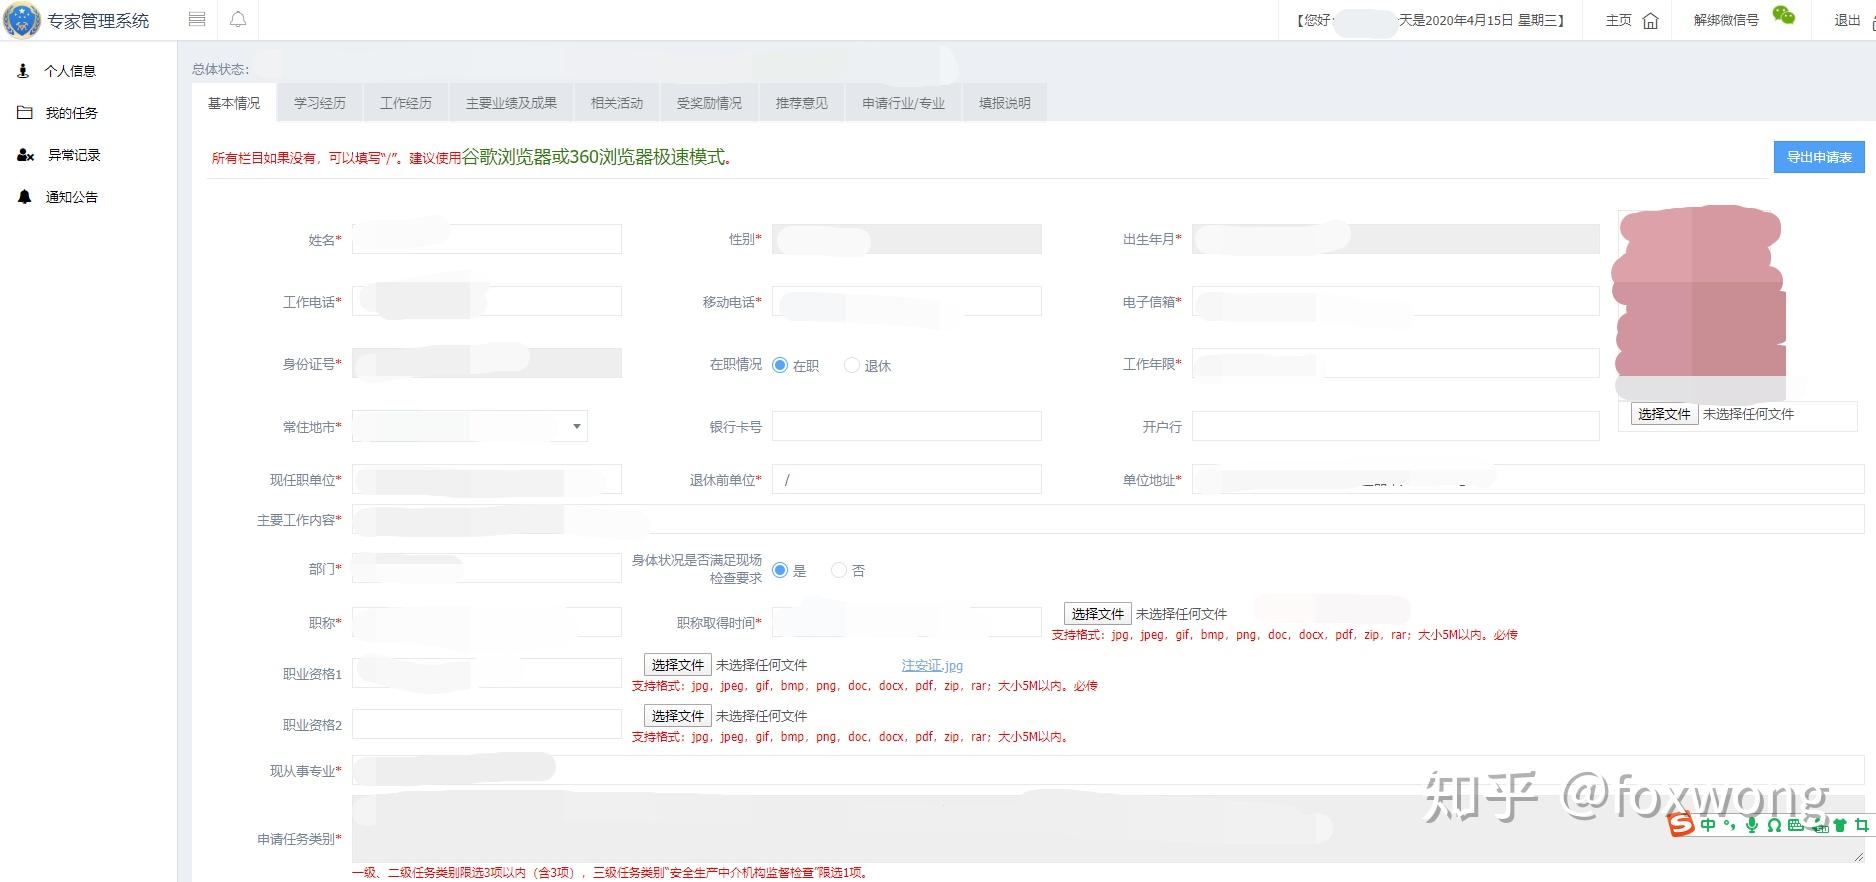Screen dimensions: 1876x882
Task: Open the 受奖励情况 tab
Action: (x=709, y=103)
